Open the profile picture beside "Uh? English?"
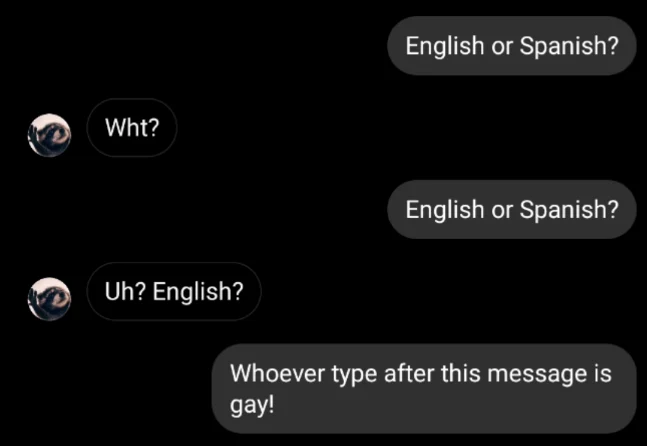 pyautogui.click(x=48, y=298)
